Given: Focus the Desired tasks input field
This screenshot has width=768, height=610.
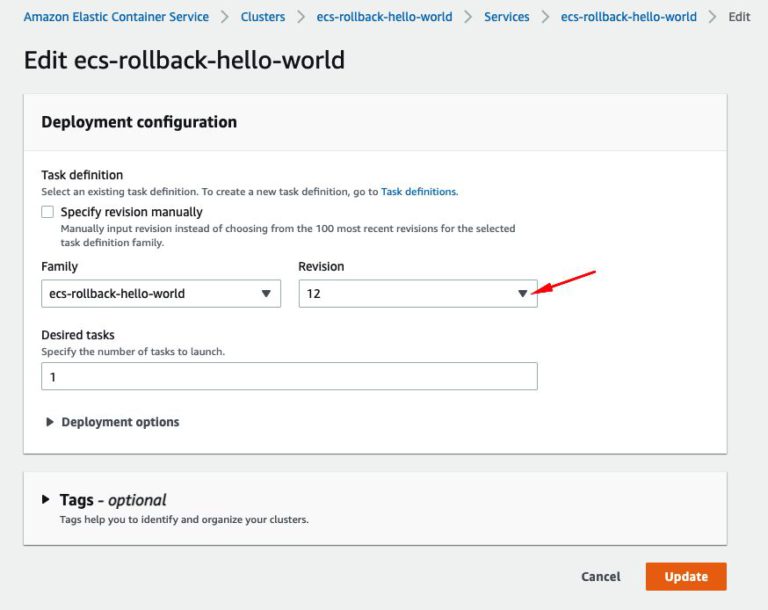Looking at the screenshot, I should tap(289, 376).
